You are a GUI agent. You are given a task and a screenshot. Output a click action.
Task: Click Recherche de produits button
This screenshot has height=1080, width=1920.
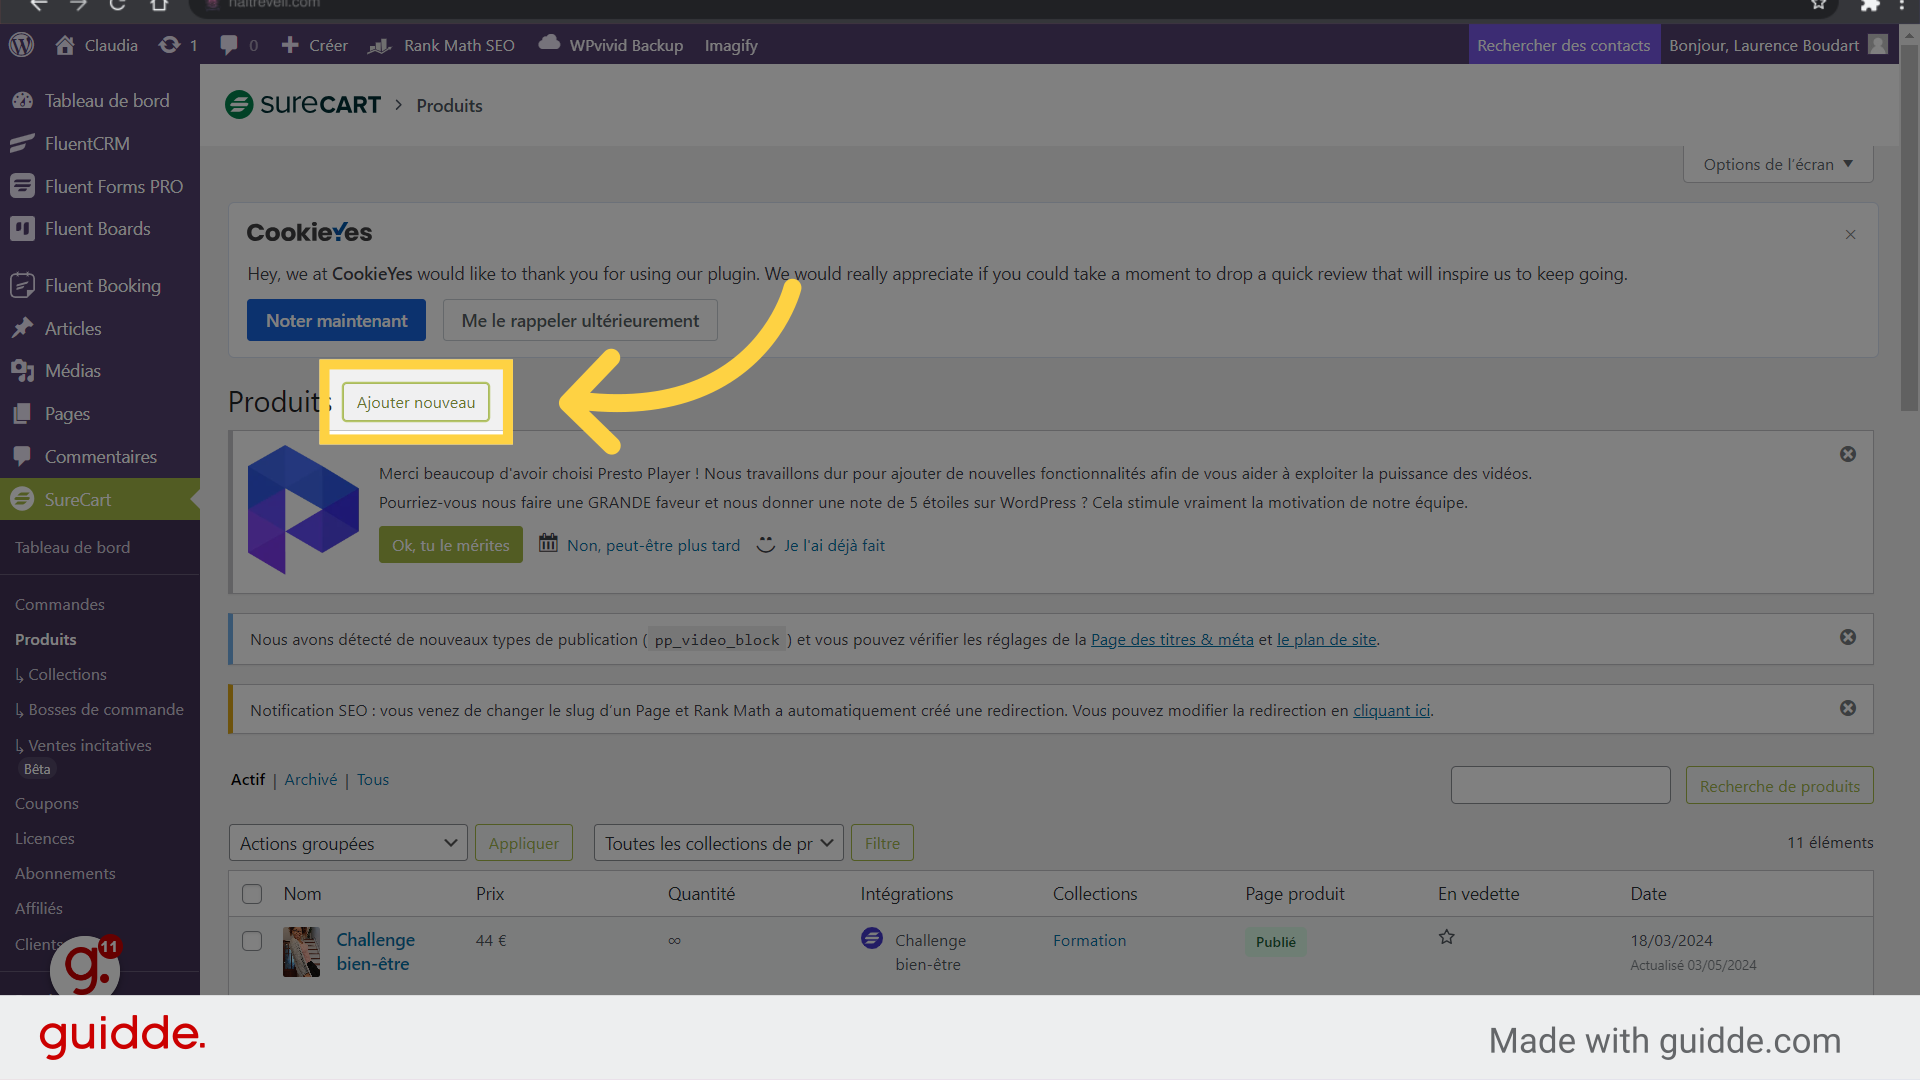(1779, 785)
